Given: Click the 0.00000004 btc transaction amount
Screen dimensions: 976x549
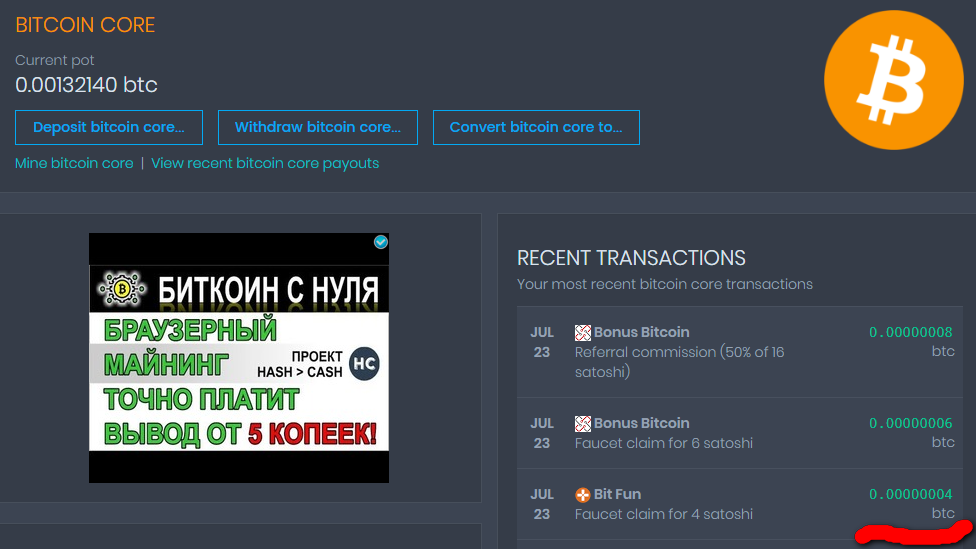Looking at the screenshot, I should [x=910, y=494].
